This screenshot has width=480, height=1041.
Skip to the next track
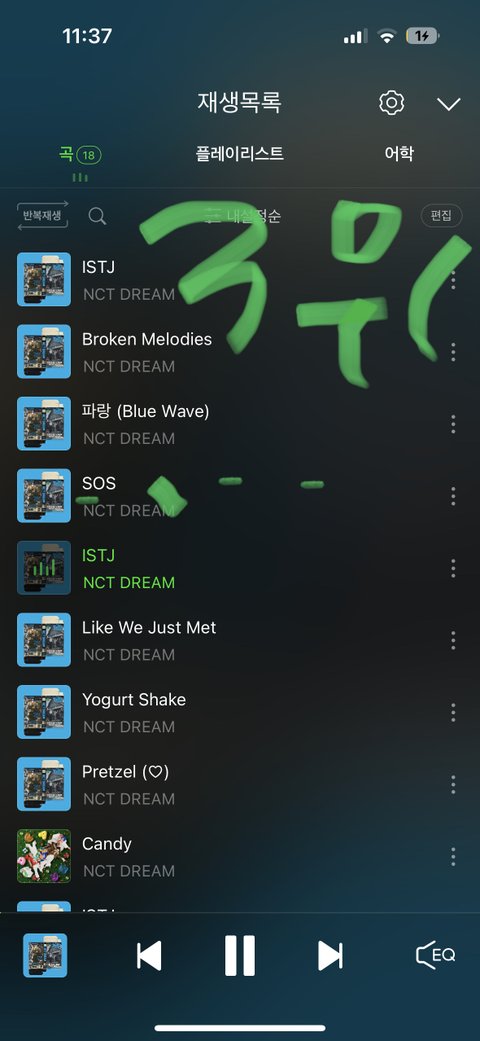[x=330, y=956]
